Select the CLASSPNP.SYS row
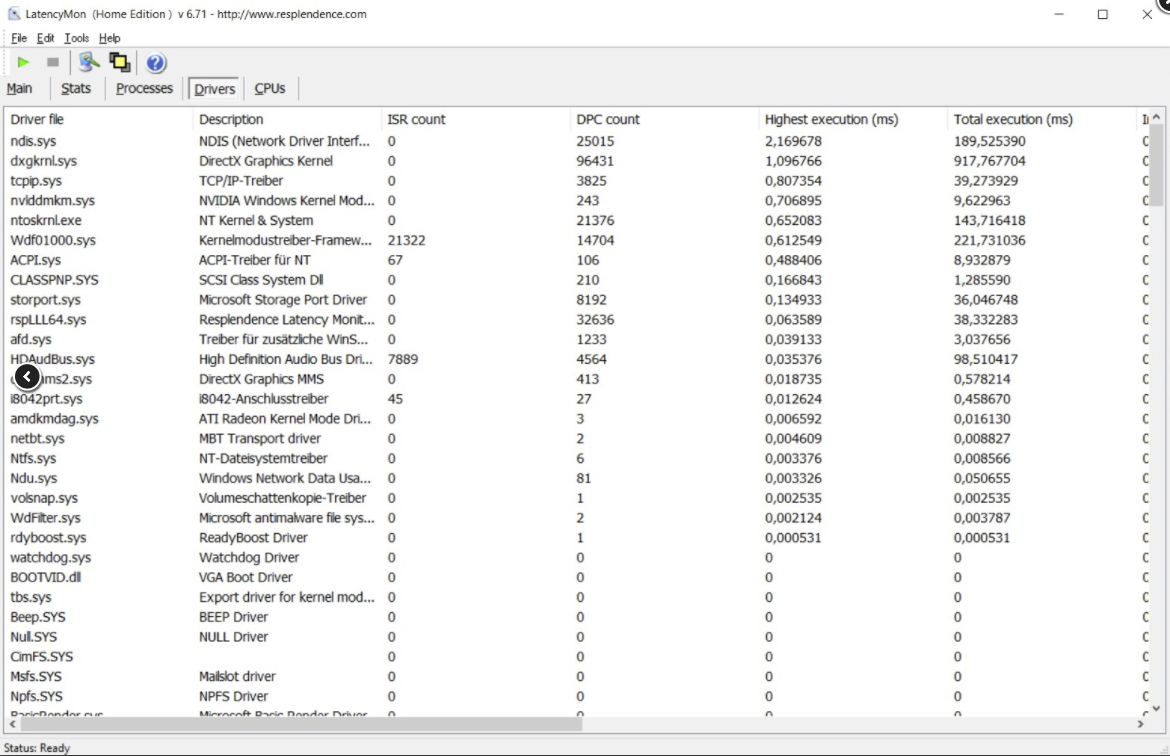This screenshot has height=756, width=1170. 576,280
